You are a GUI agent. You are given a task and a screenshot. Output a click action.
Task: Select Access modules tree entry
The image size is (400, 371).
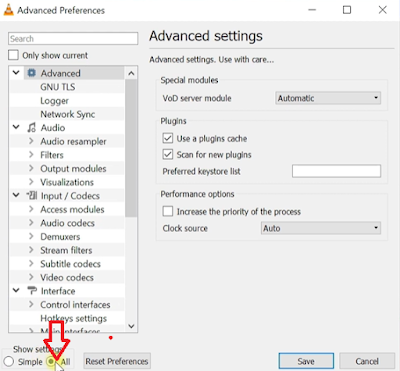[72, 209]
